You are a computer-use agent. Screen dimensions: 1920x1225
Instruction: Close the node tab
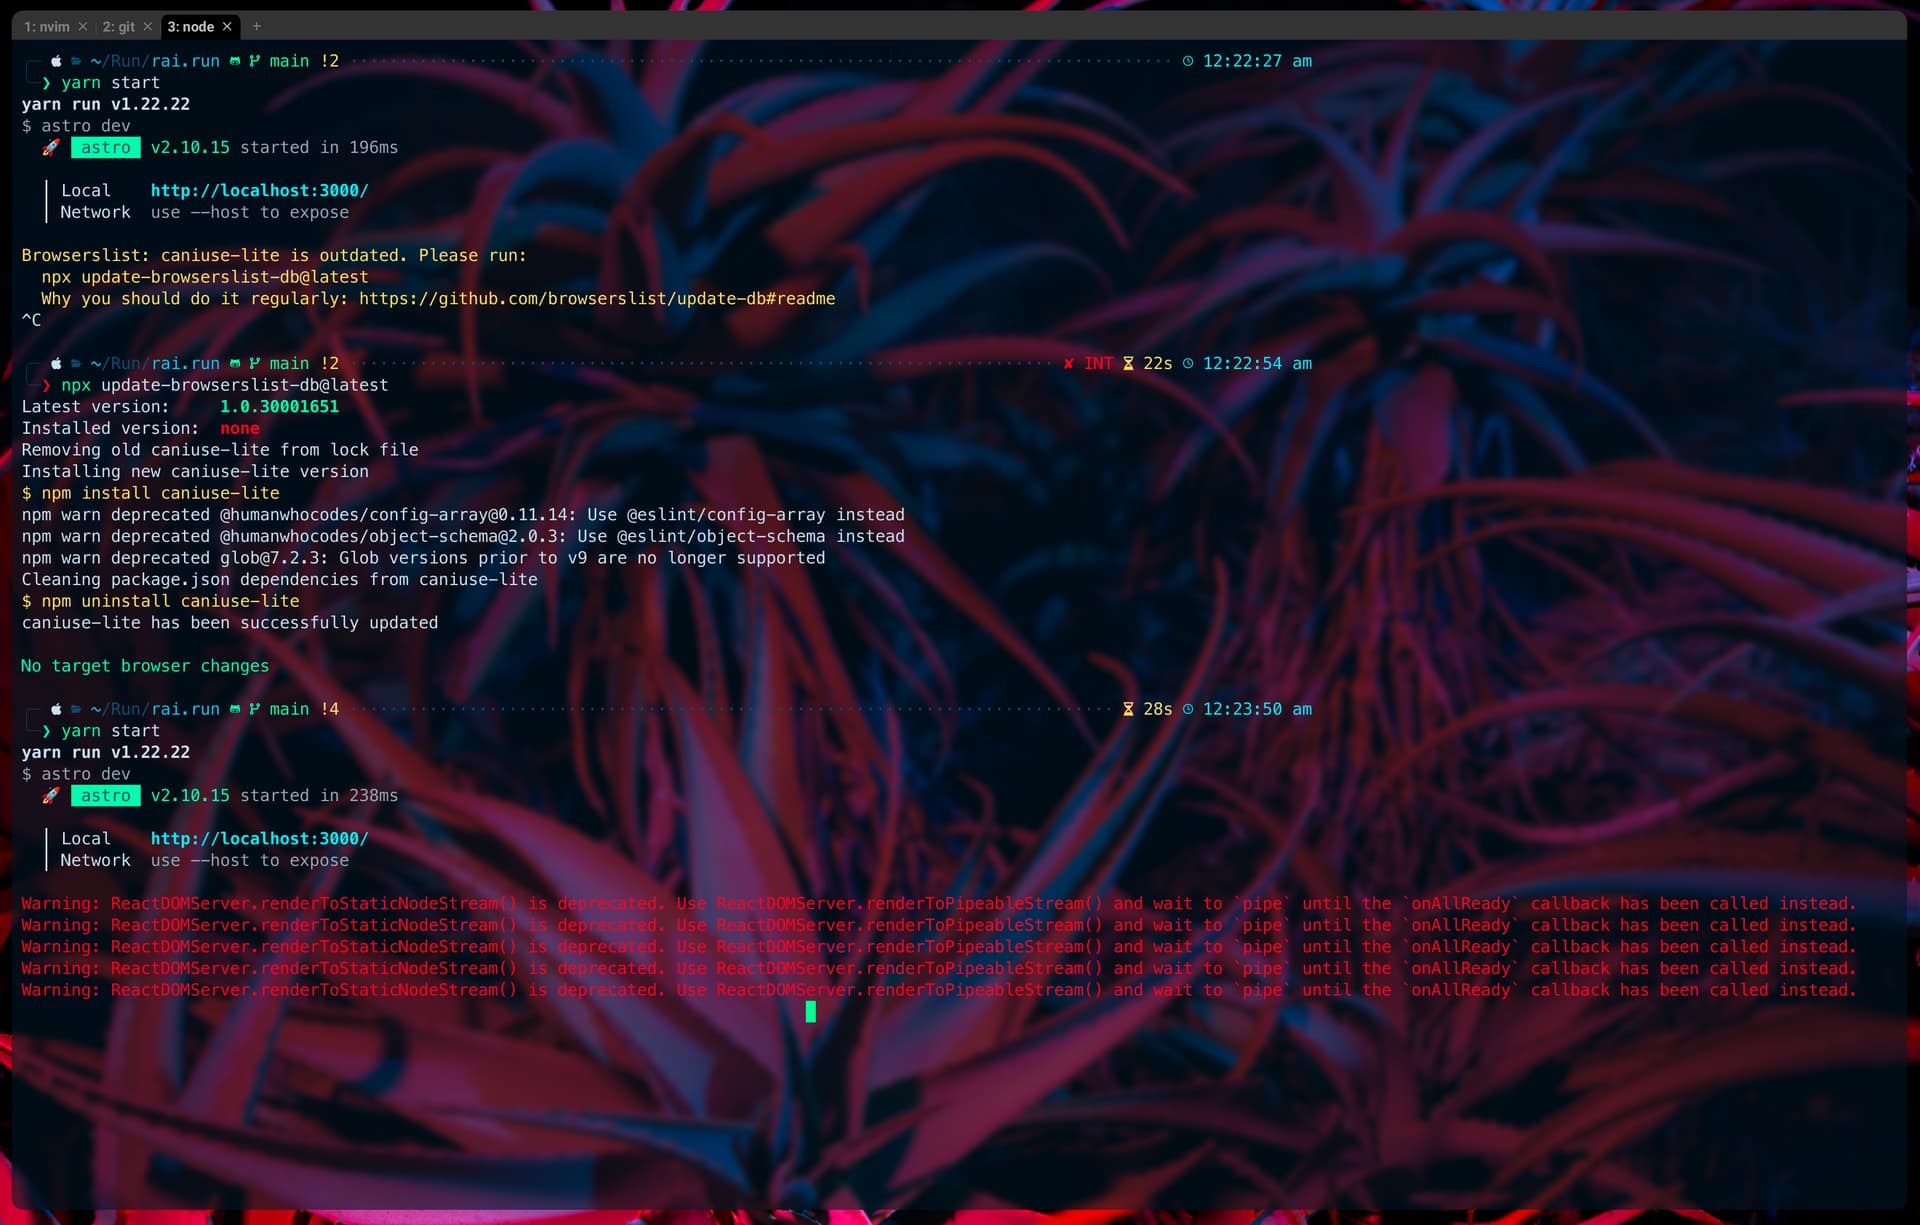(227, 27)
